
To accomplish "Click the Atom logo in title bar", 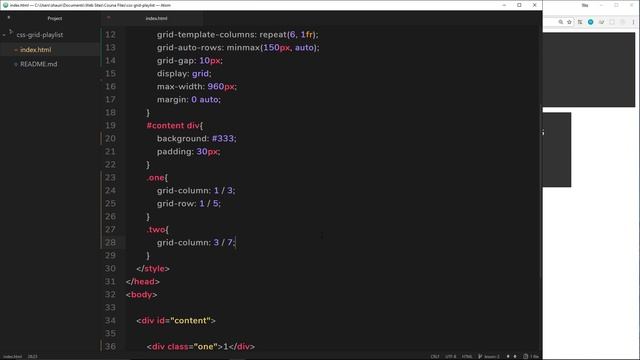I will coord(5,5).
